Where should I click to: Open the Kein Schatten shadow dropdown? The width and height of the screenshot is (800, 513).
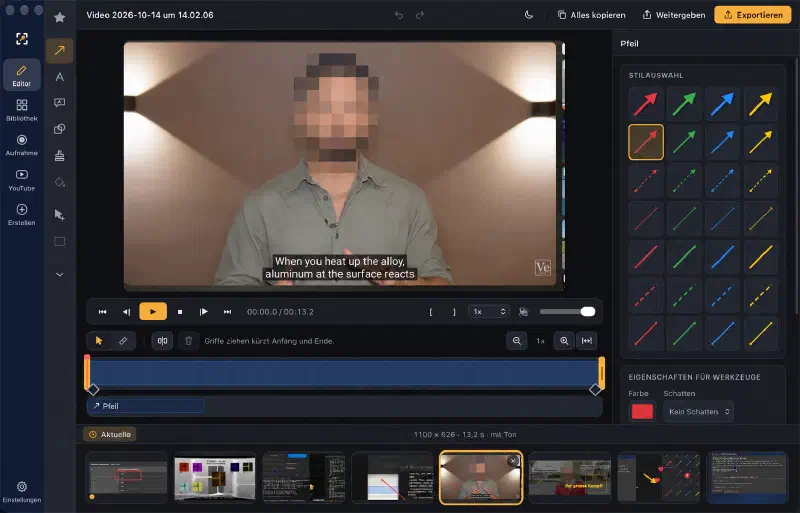(698, 412)
